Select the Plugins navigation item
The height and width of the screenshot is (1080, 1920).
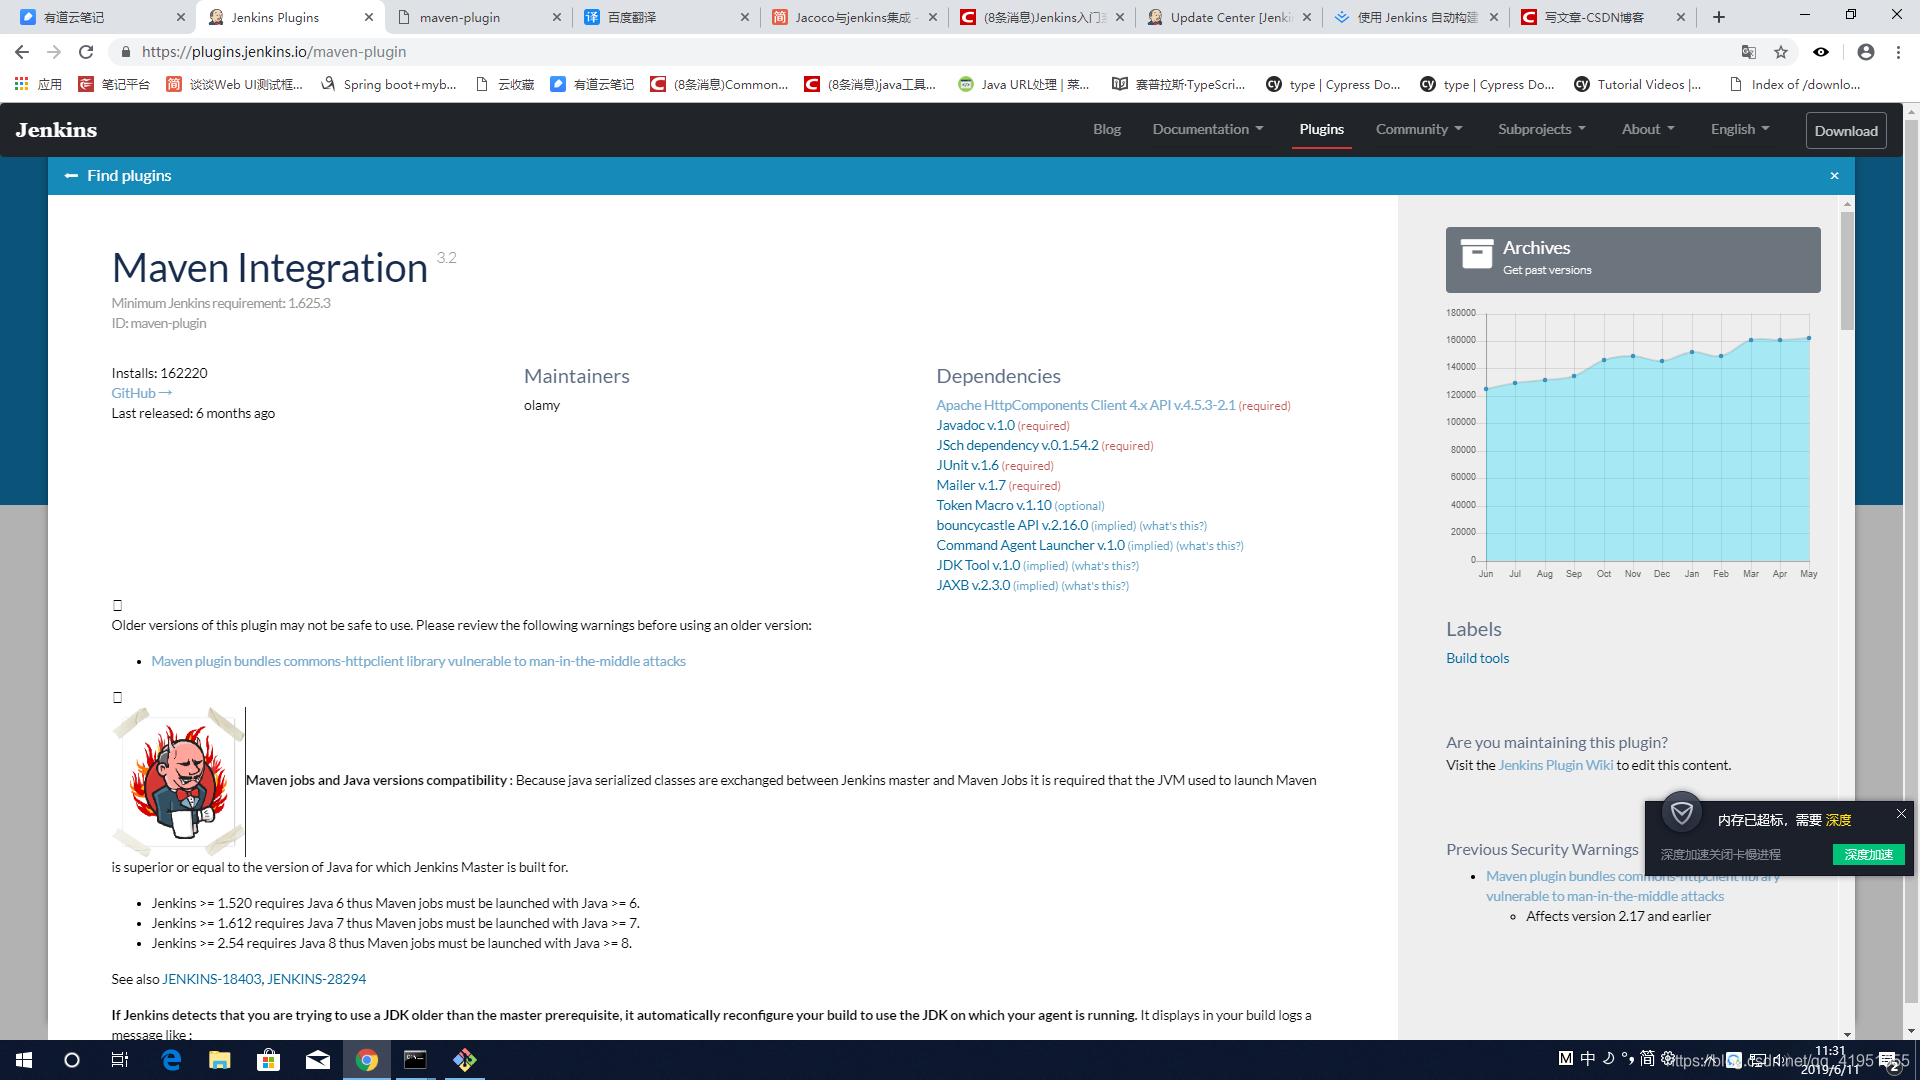tap(1321, 130)
